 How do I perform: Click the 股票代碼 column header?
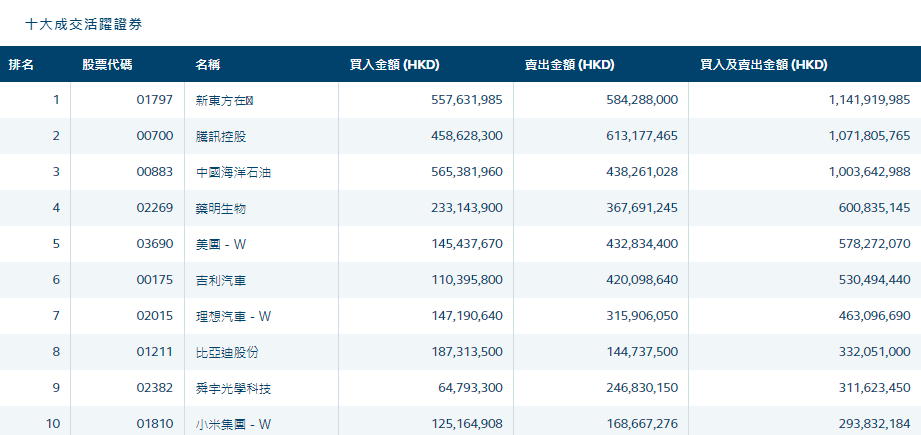pyautogui.click(x=107, y=65)
